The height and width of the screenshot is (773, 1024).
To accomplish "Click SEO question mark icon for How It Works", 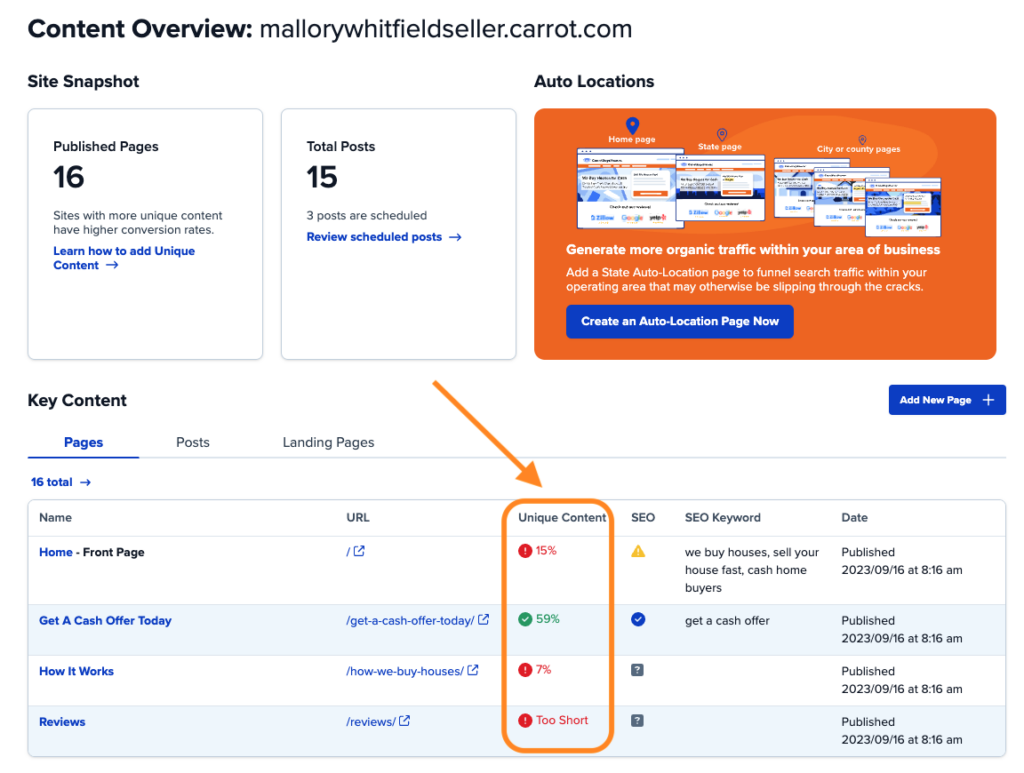I will [x=637, y=670].
